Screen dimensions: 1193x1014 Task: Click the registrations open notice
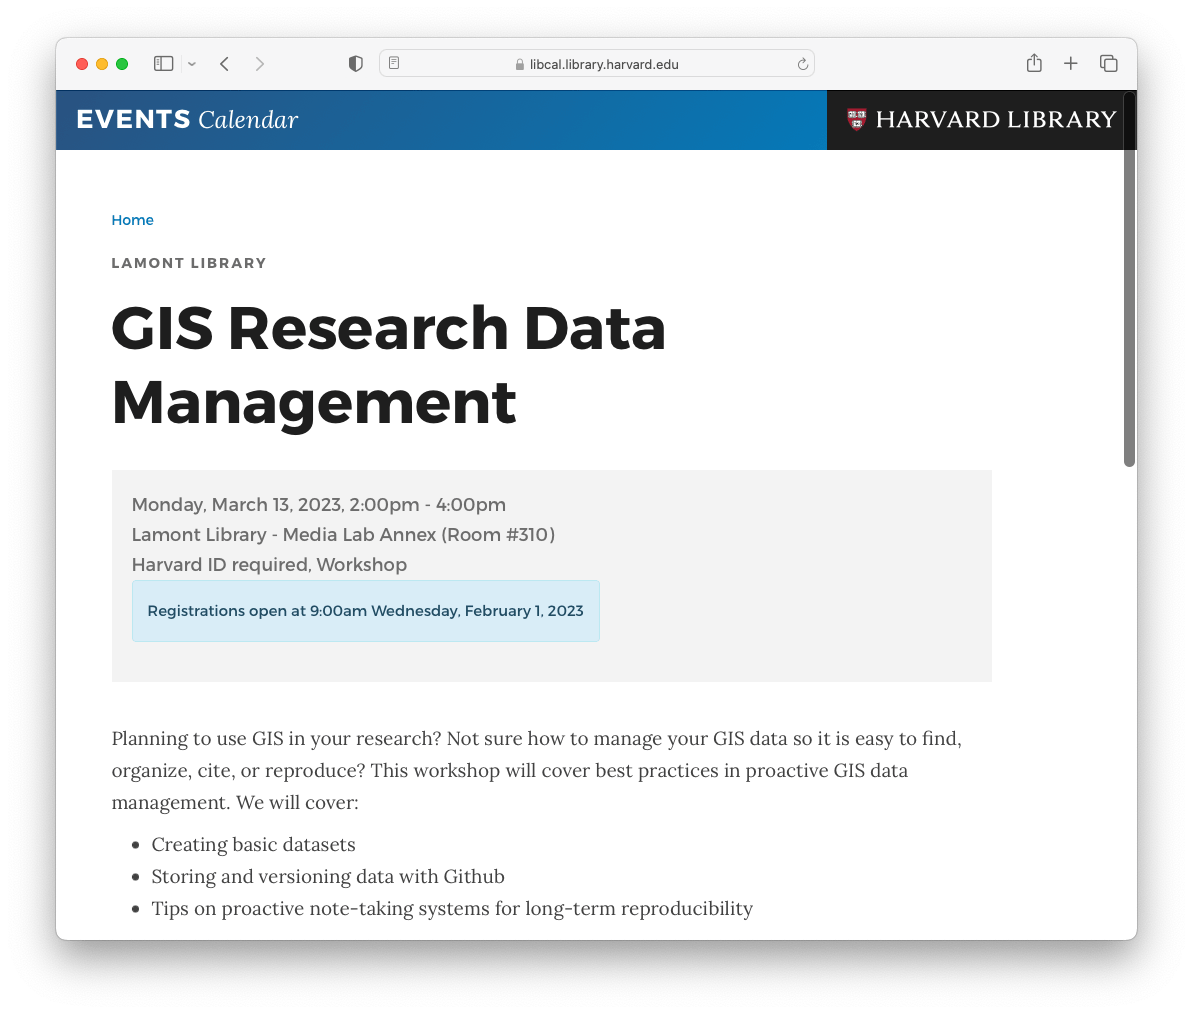(x=365, y=611)
